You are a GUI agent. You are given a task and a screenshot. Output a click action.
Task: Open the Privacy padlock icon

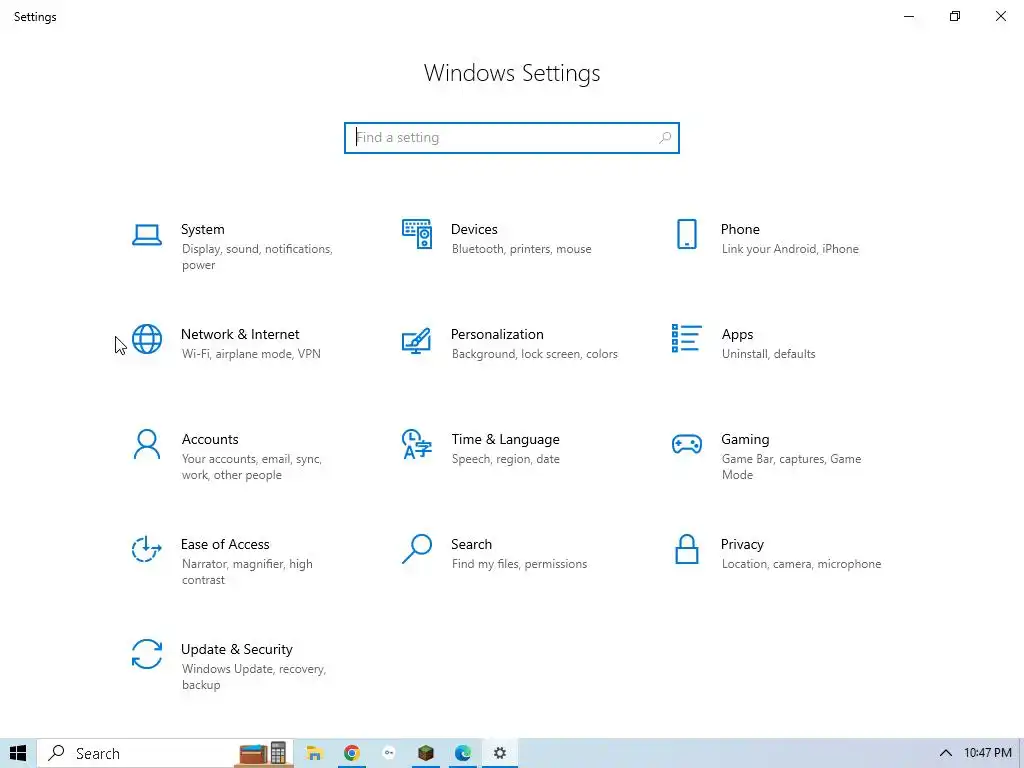(686, 549)
